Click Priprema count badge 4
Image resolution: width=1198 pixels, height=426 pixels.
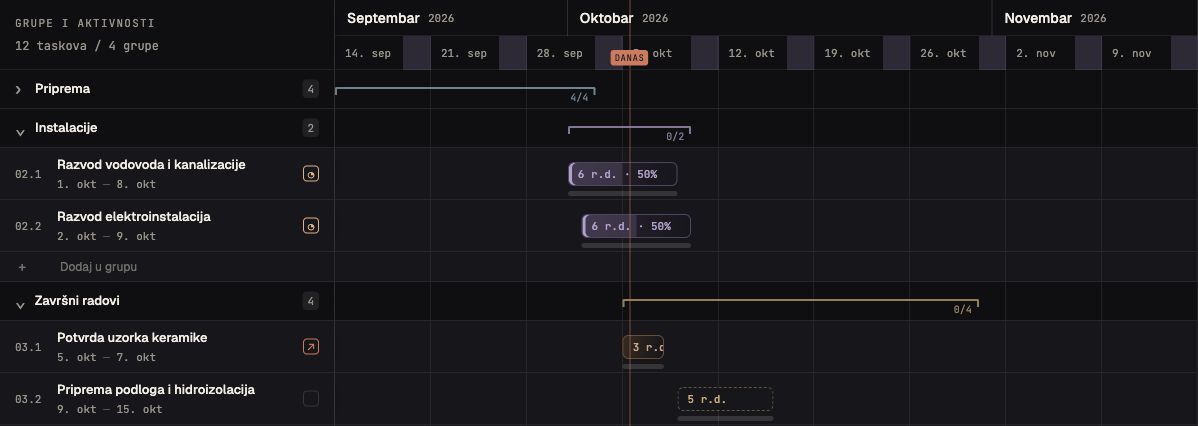tap(310, 89)
